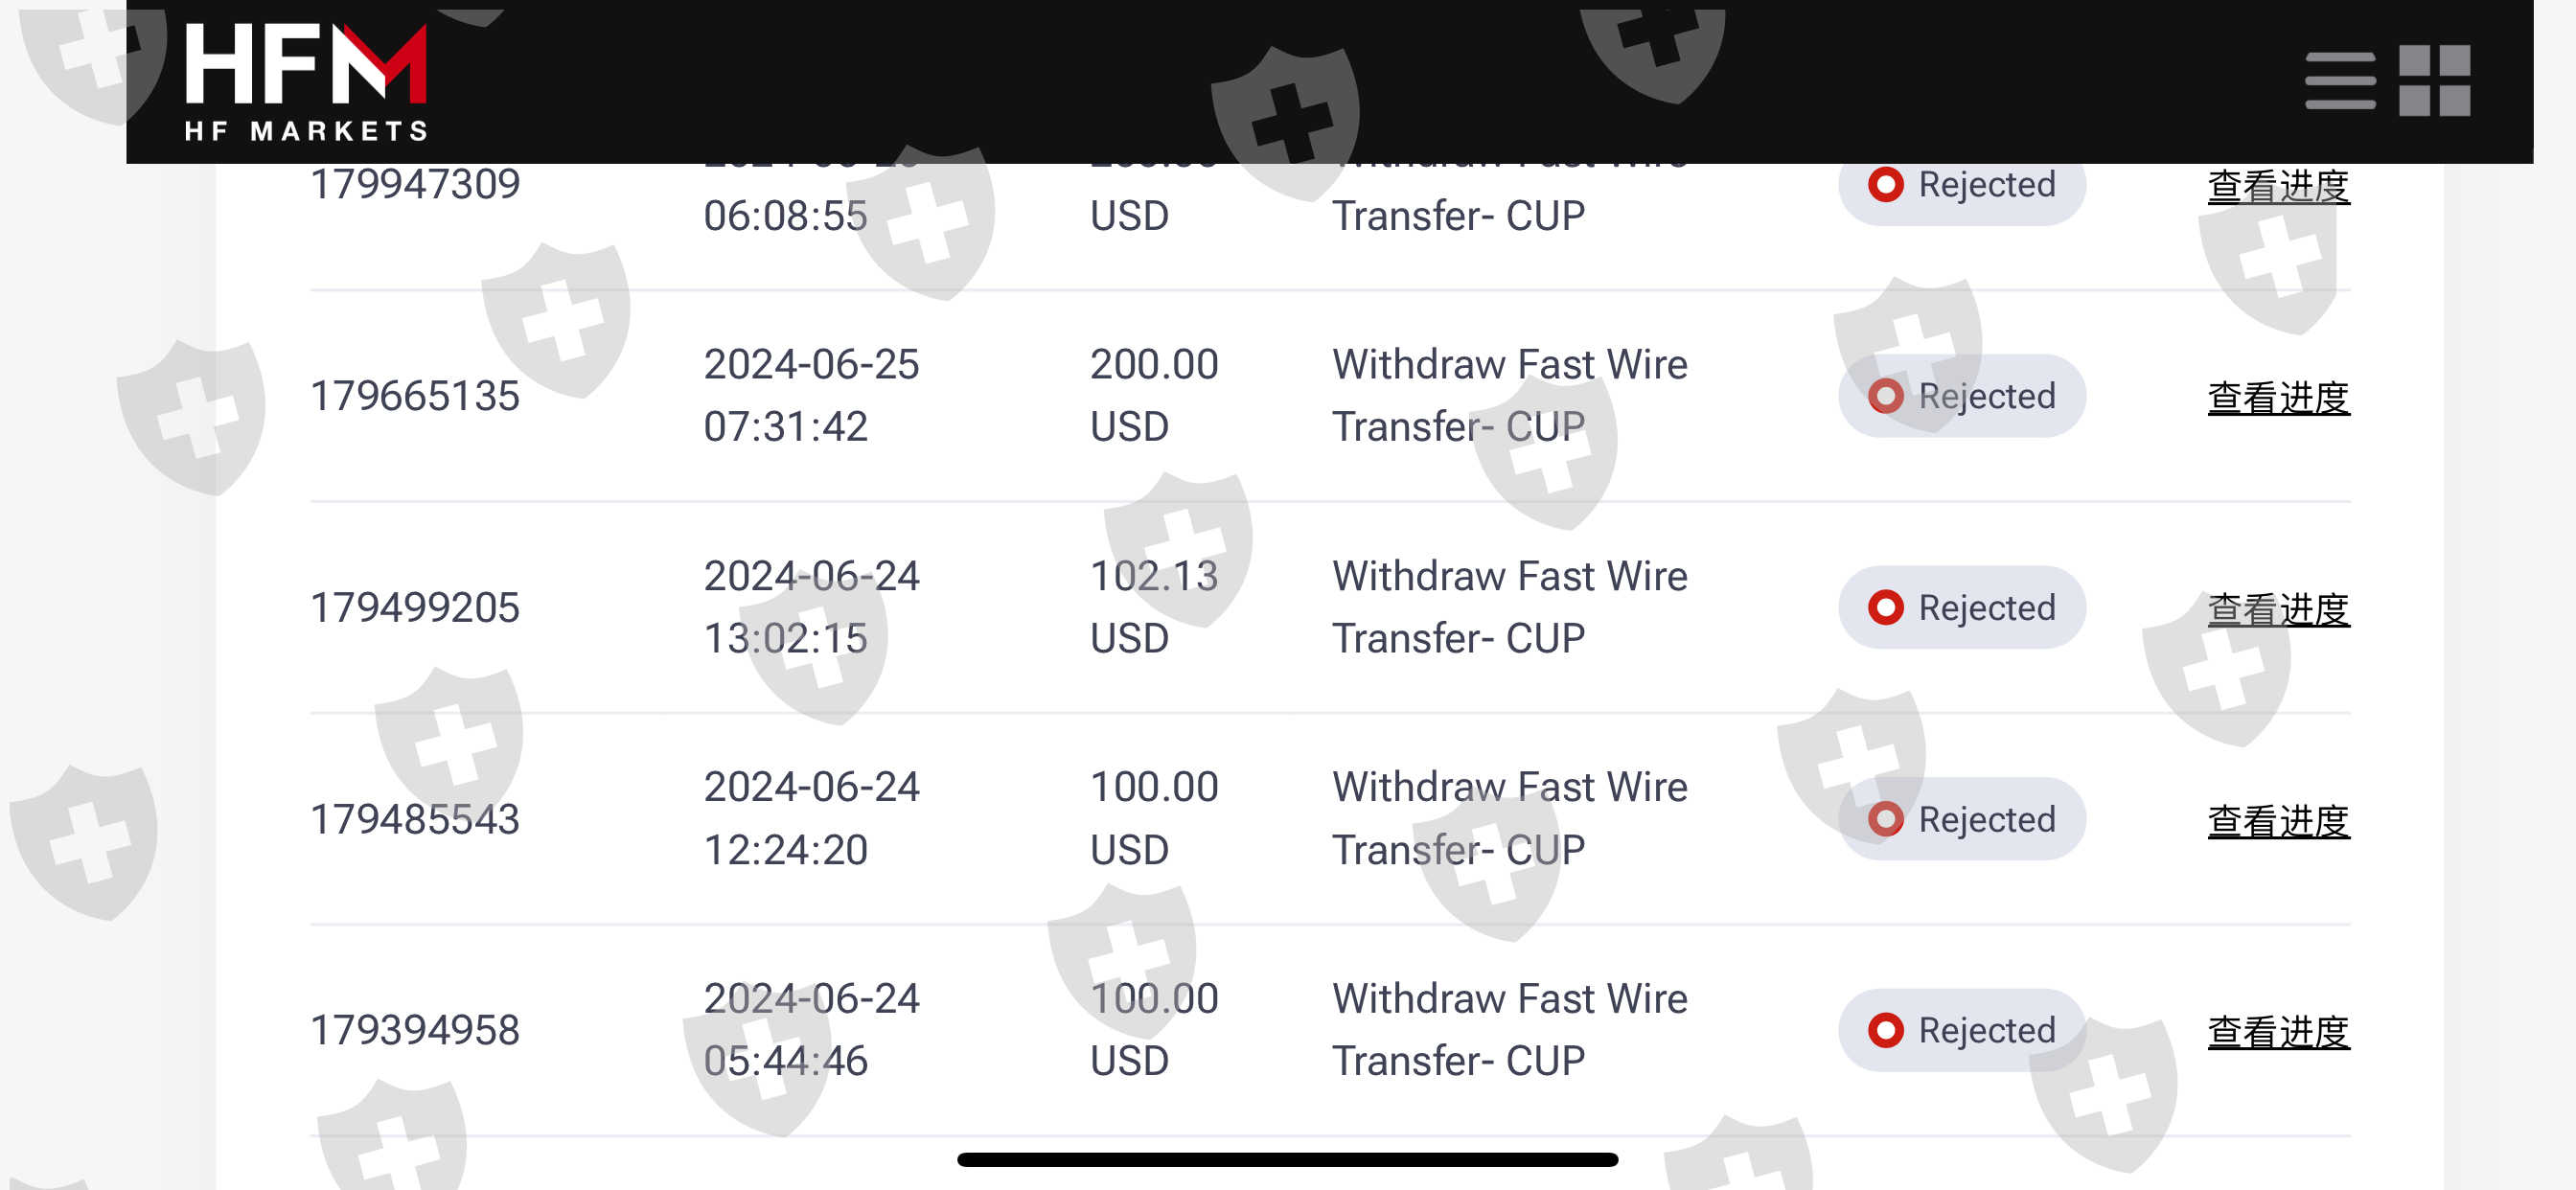Select transaction ID 179485543
This screenshot has height=1190, width=2576.
coord(415,819)
